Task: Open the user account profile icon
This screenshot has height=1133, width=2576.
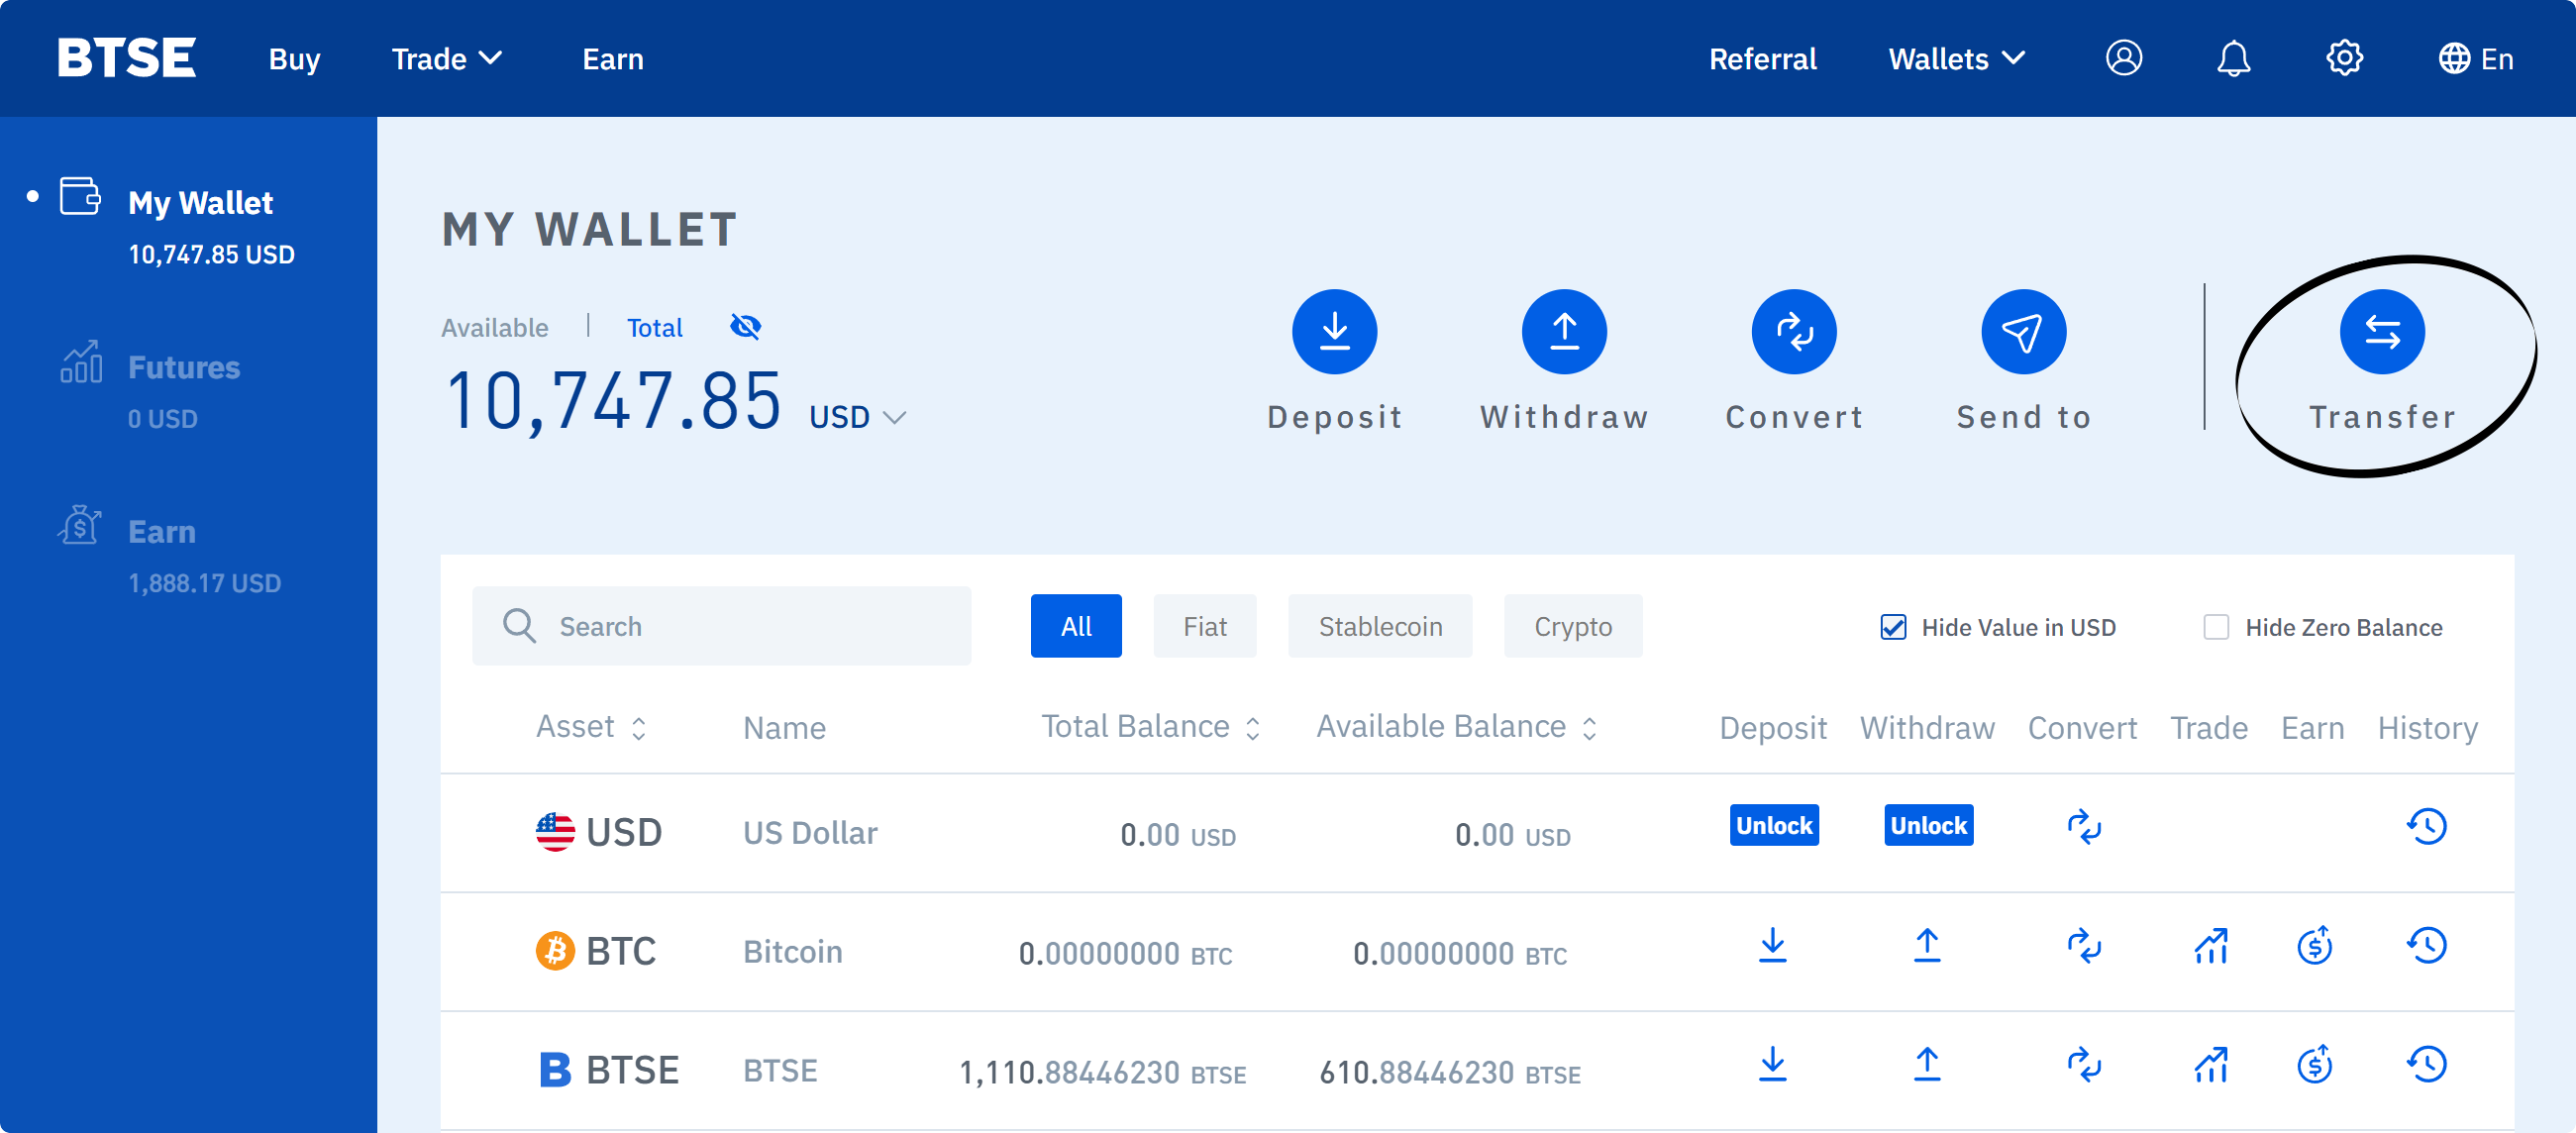Action: click(x=2123, y=58)
